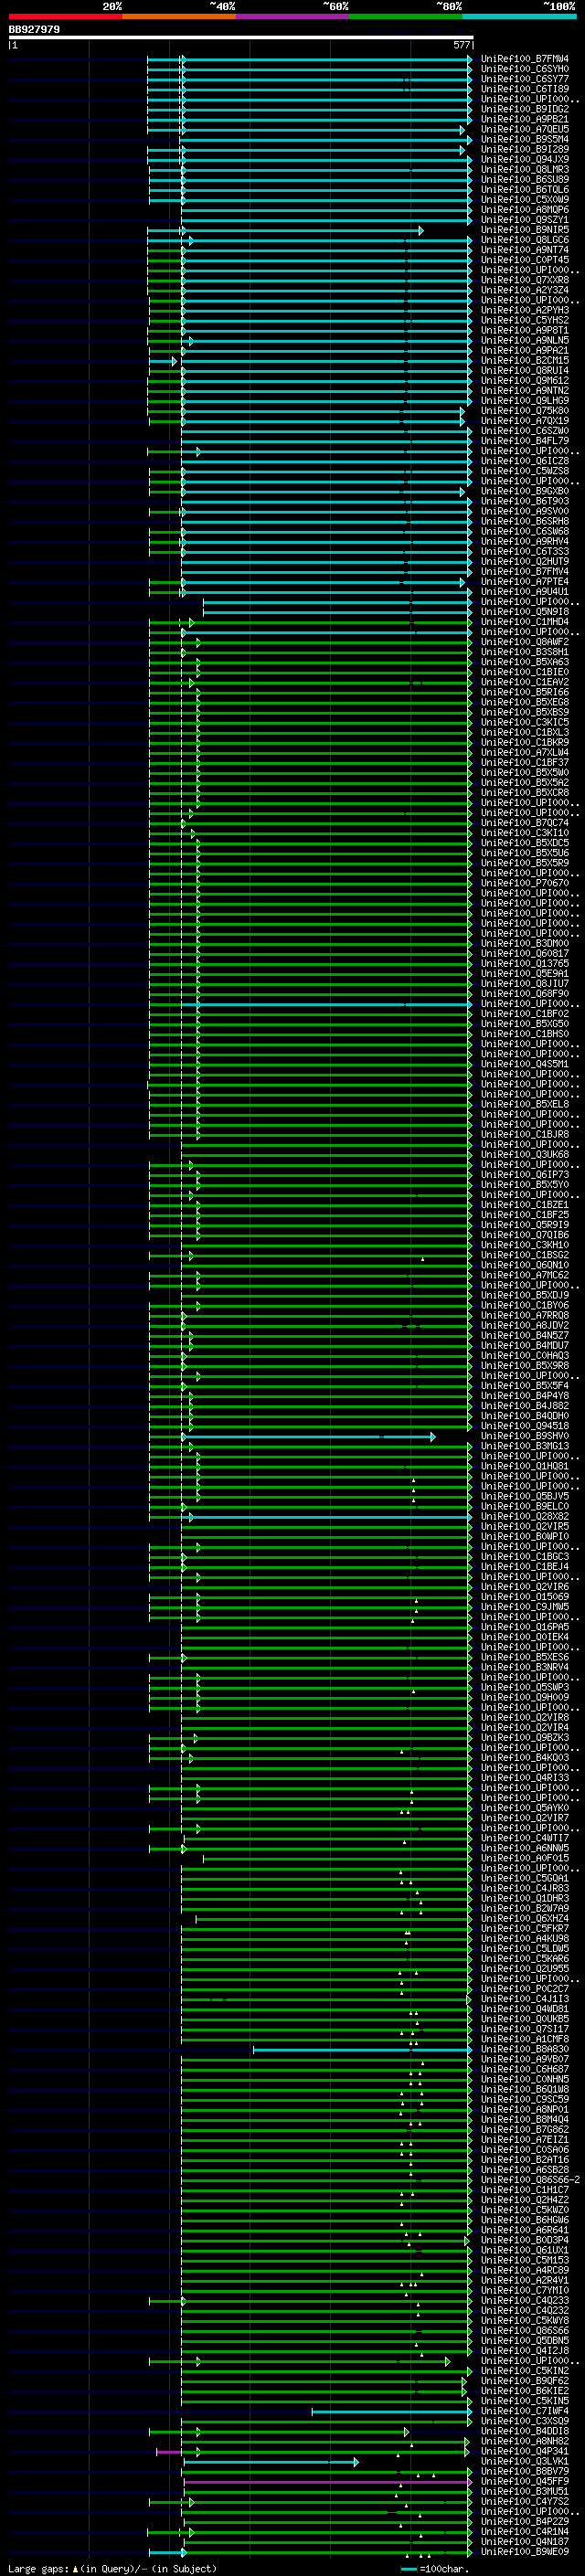The height and width of the screenshot is (2576, 585).
Task: Select the UniRef100_B7QC74 label
Action: click(x=525, y=823)
